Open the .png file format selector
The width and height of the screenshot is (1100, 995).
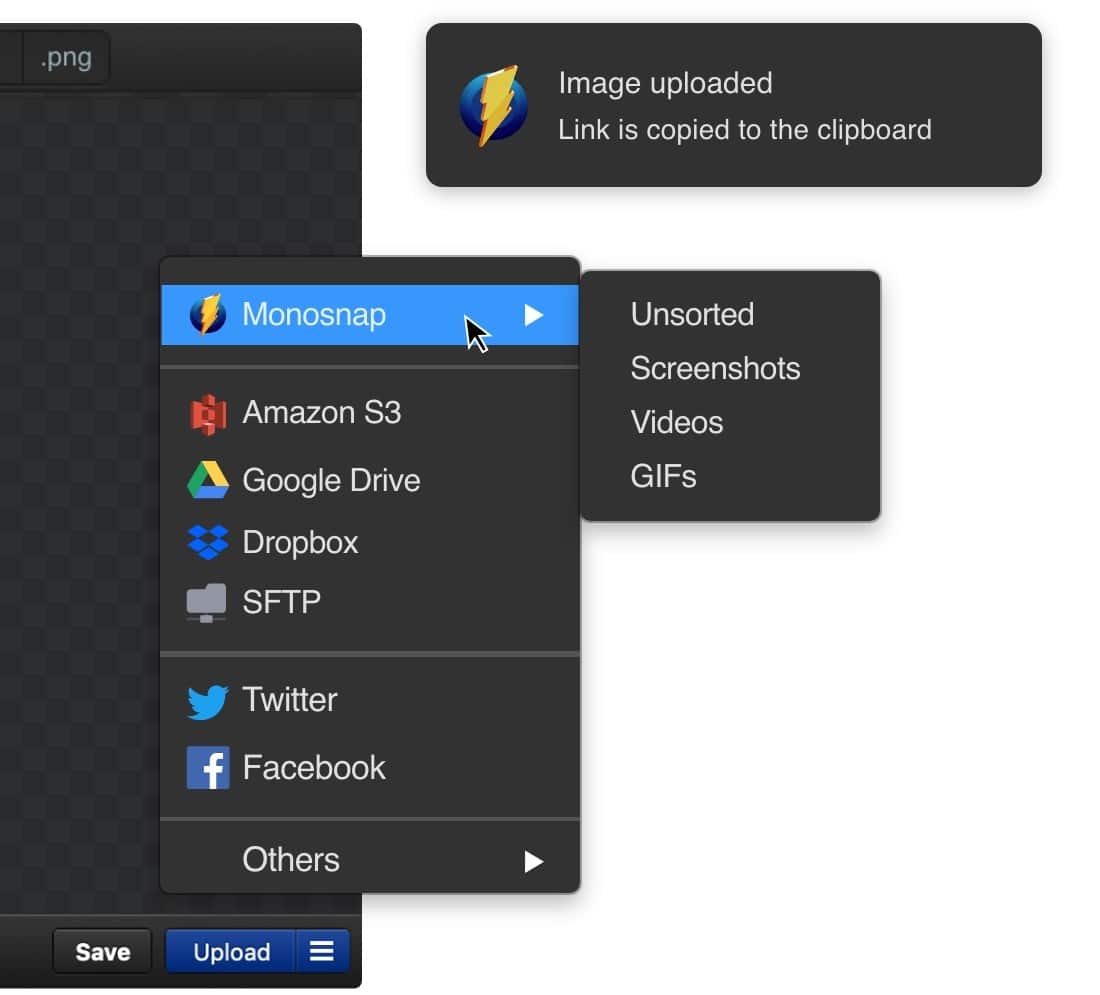coord(66,58)
